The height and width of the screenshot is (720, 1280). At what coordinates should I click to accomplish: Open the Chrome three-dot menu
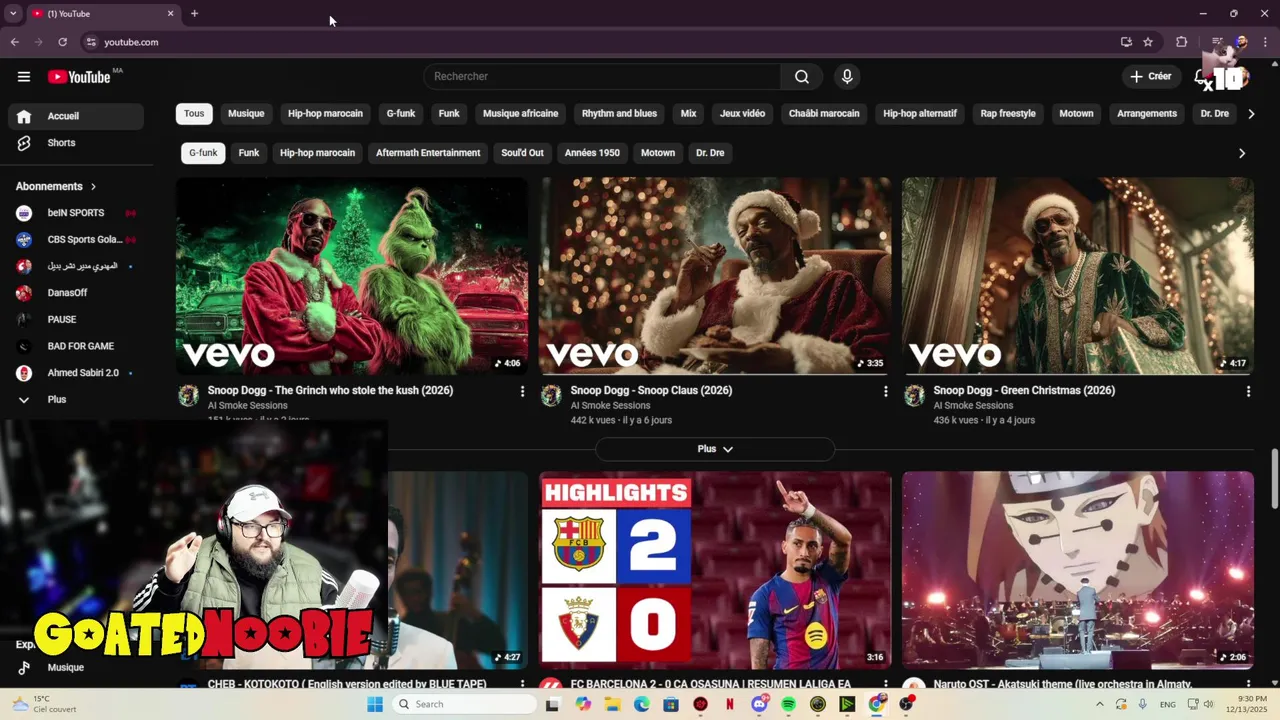click(1266, 42)
